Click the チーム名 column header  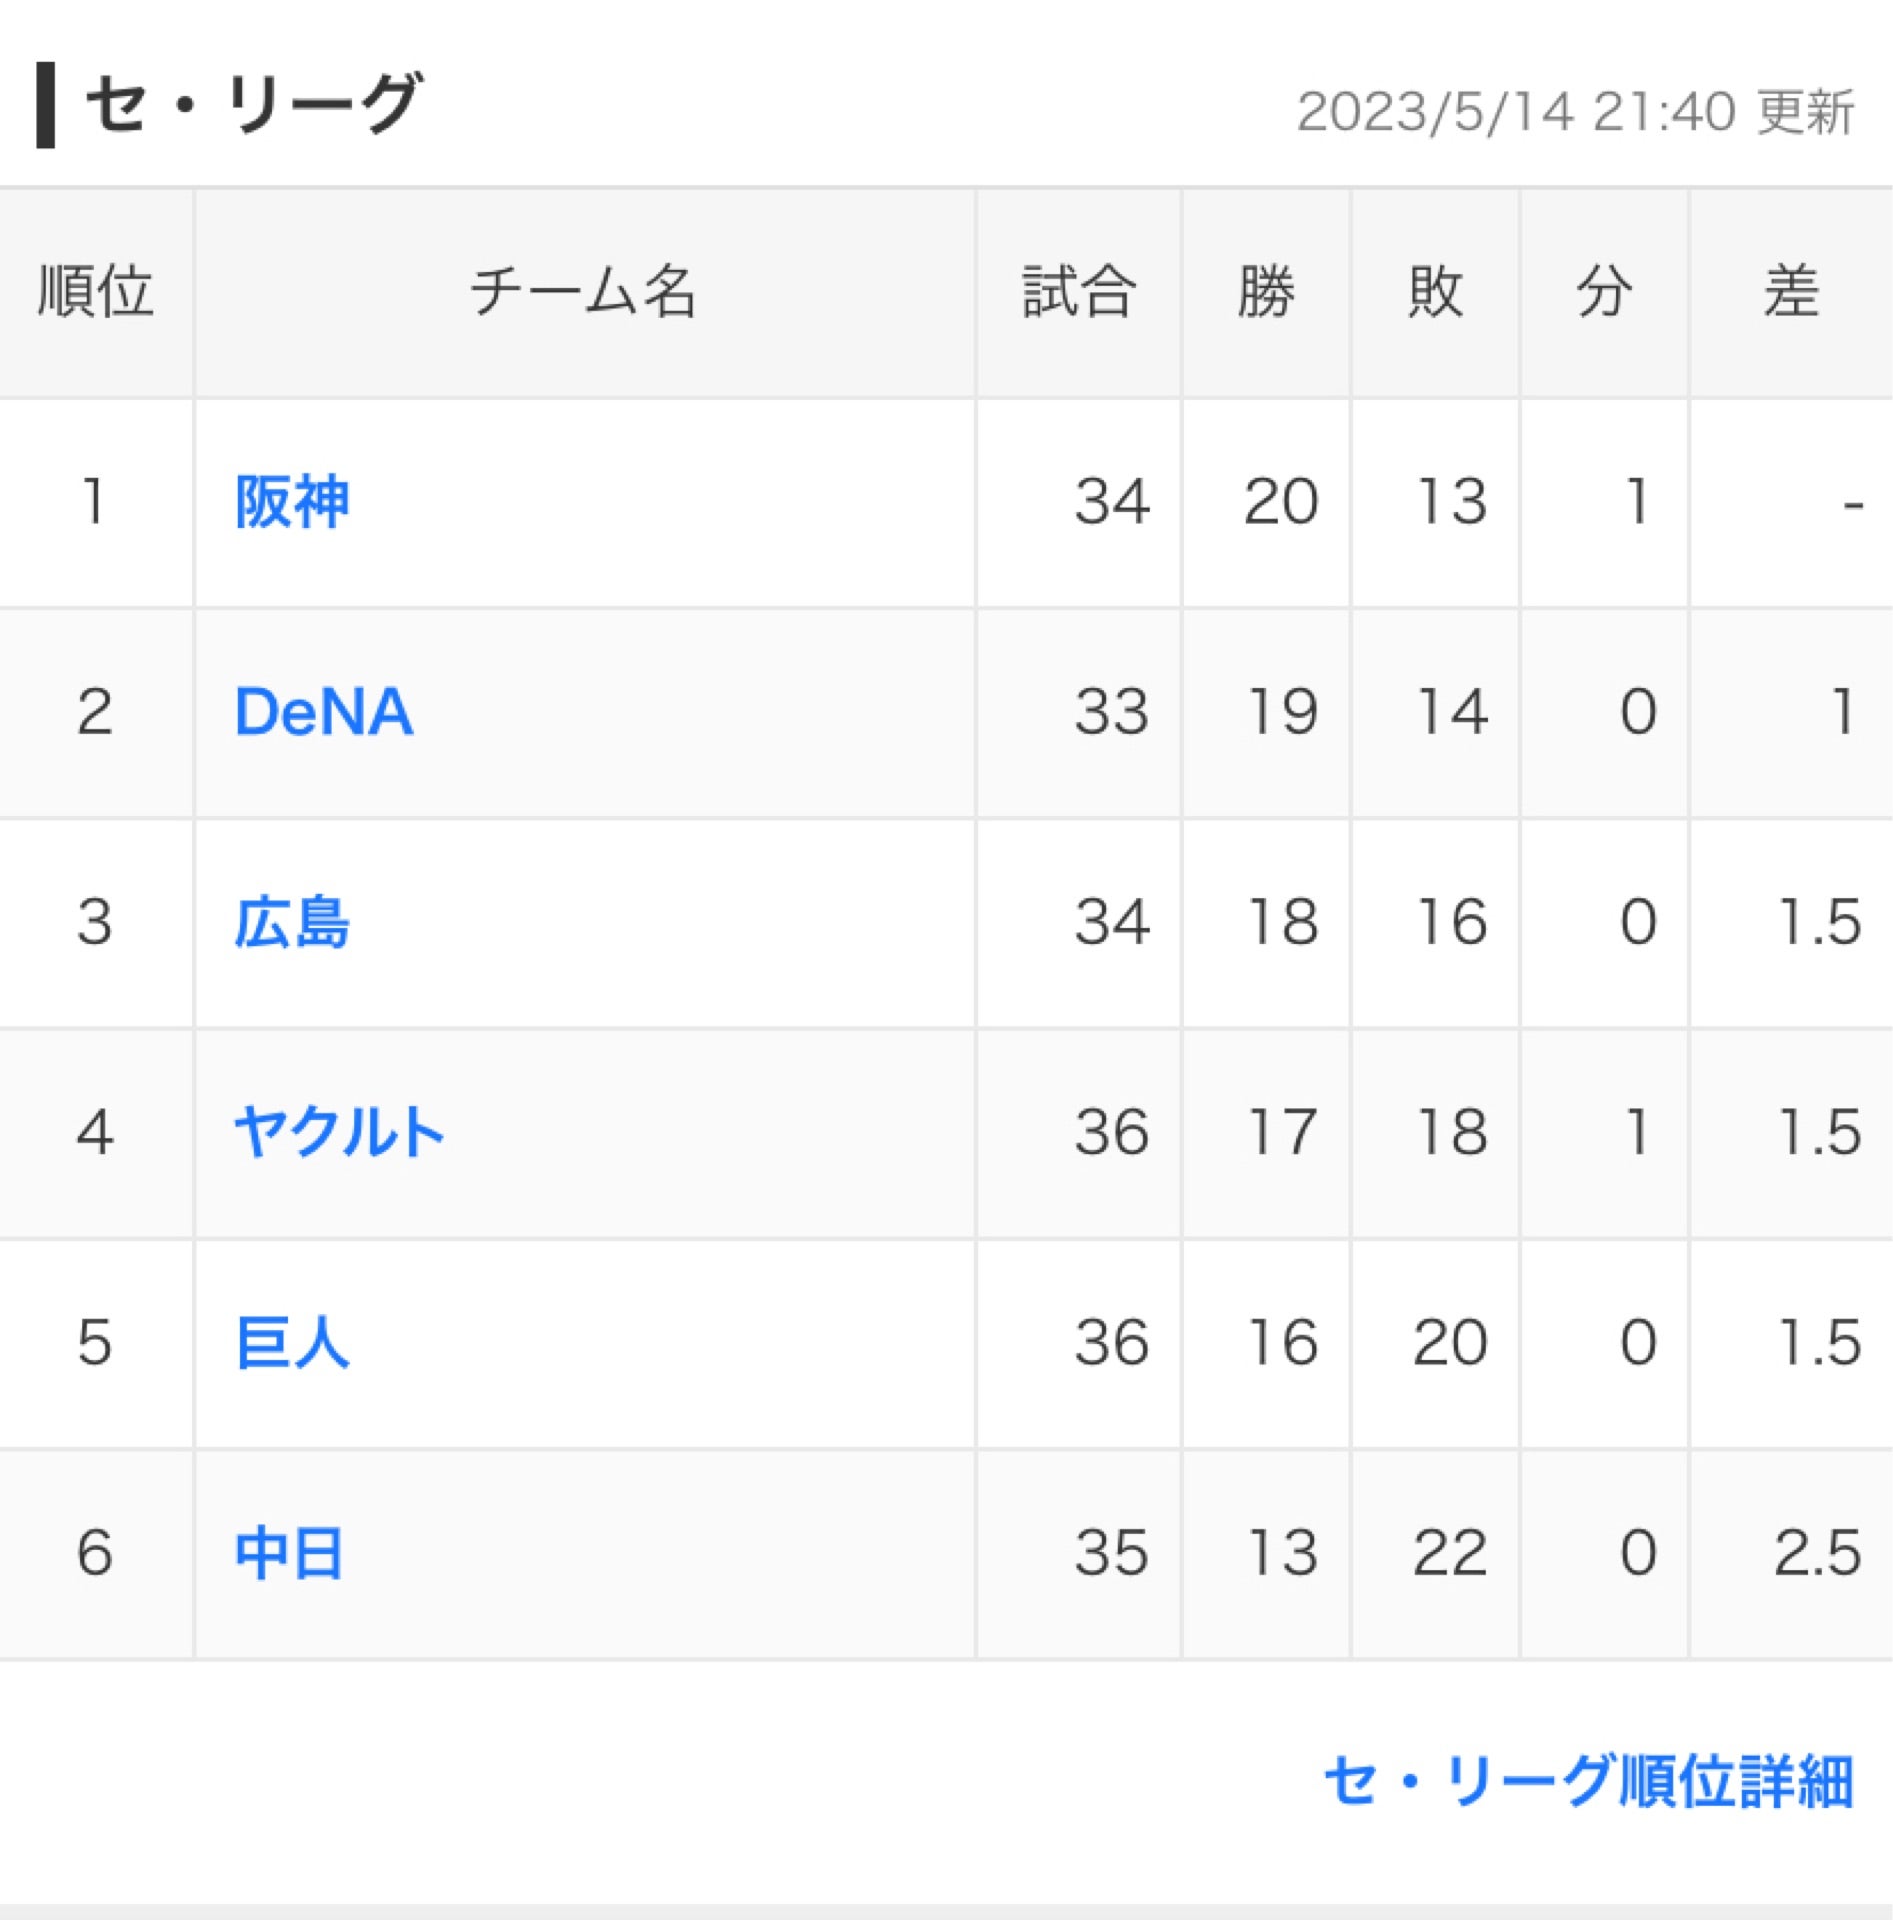[x=583, y=292]
